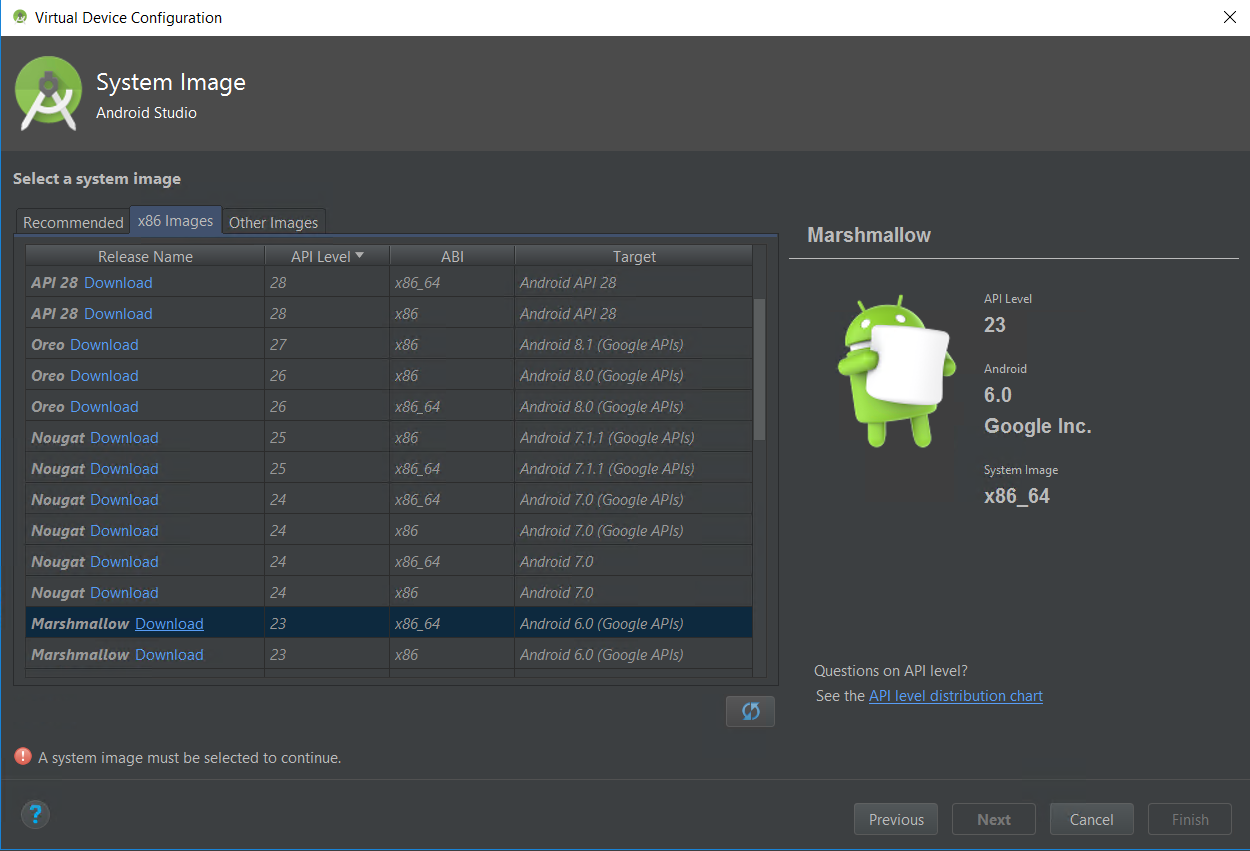Download the Oreo API 27 image

(x=104, y=345)
